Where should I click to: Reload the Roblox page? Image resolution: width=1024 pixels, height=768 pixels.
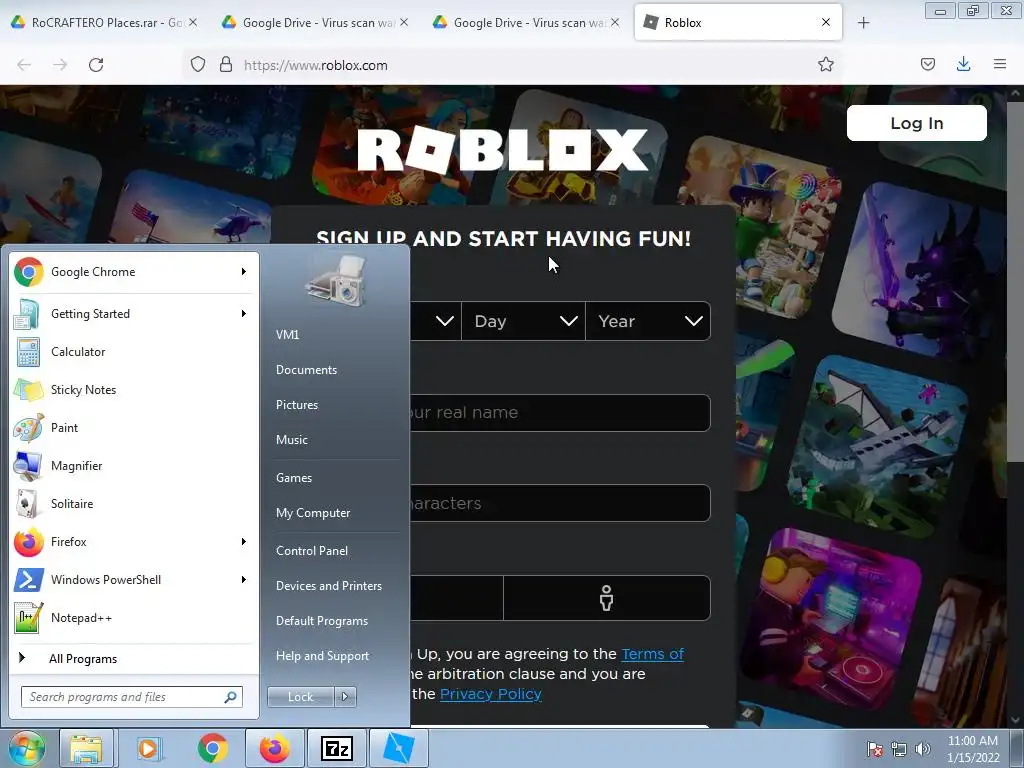click(96, 65)
